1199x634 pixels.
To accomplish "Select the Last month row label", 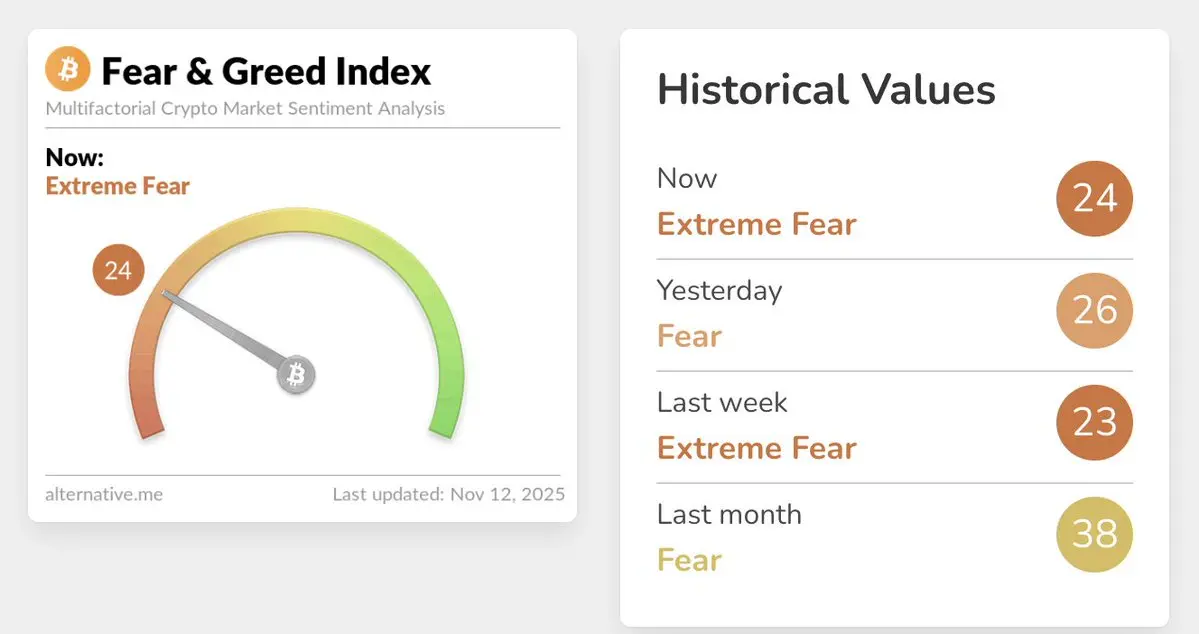I will (x=729, y=514).
